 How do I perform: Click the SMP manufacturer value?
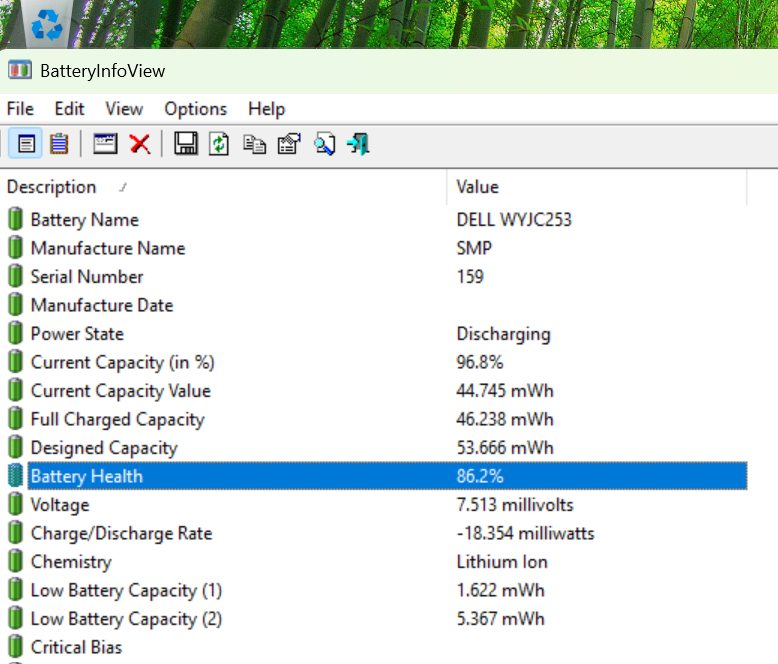[474, 248]
